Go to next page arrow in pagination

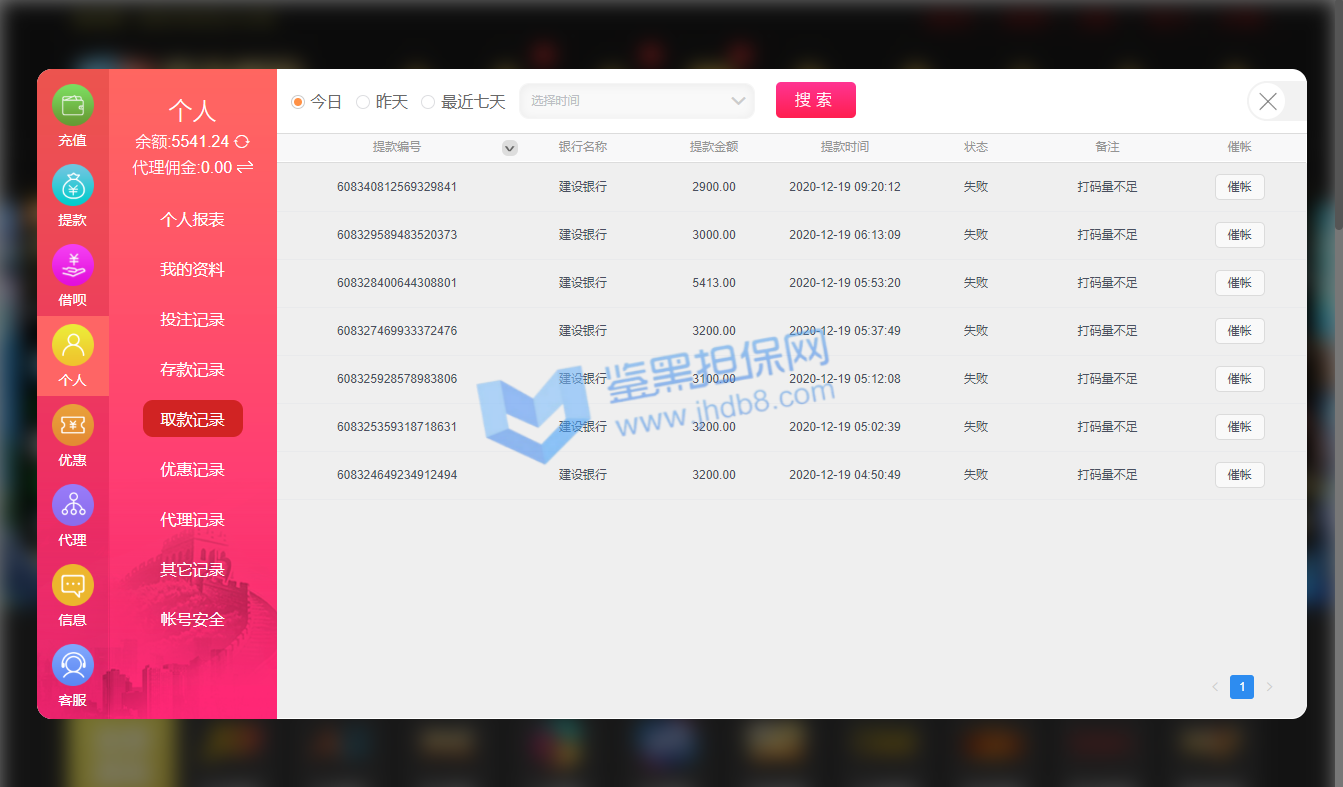1270,687
